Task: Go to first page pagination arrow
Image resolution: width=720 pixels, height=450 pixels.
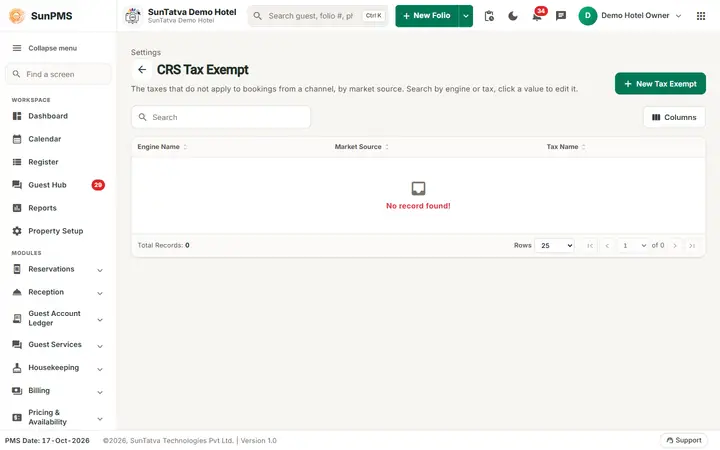Action: pyautogui.click(x=590, y=246)
